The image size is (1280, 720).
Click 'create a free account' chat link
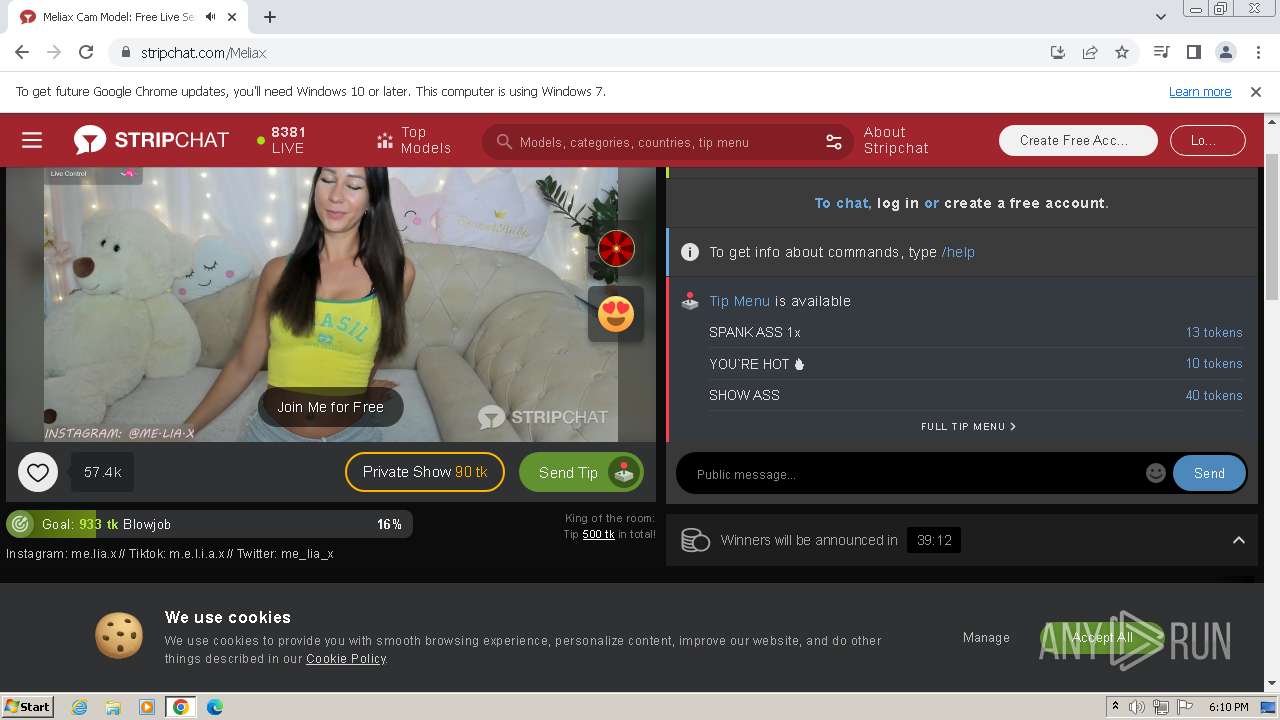coord(1024,203)
